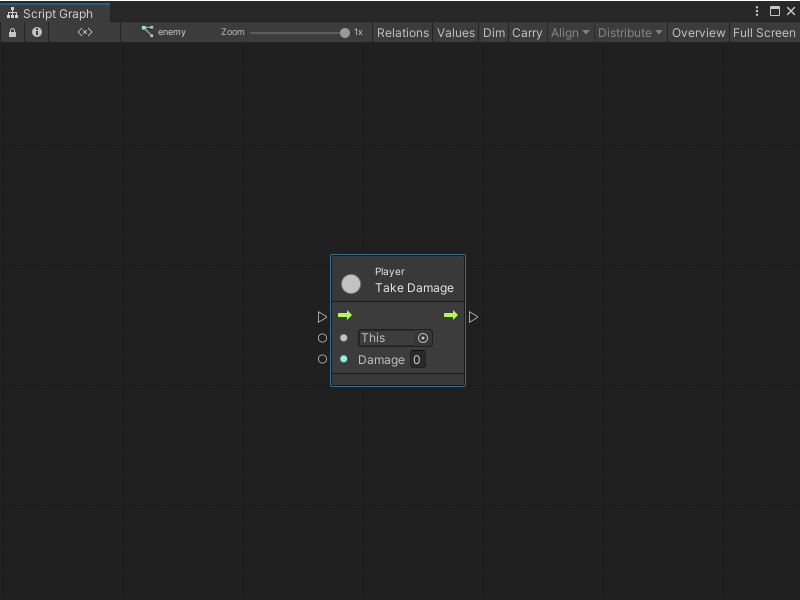
Task: Click the Overview button
Action: click(x=698, y=32)
